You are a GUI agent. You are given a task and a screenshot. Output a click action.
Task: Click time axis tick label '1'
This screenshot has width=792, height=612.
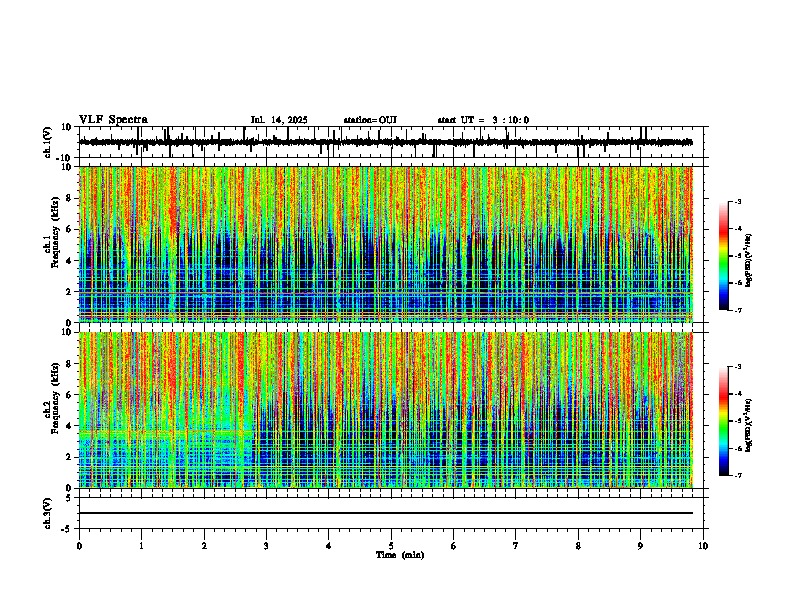point(141,546)
